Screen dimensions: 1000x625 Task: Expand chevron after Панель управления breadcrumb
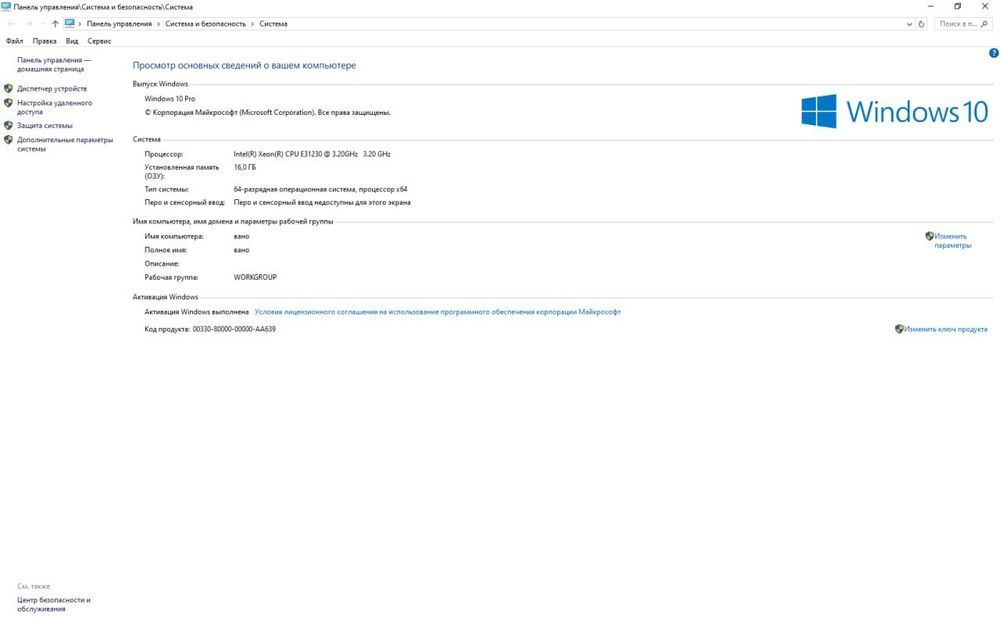click(x=159, y=24)
